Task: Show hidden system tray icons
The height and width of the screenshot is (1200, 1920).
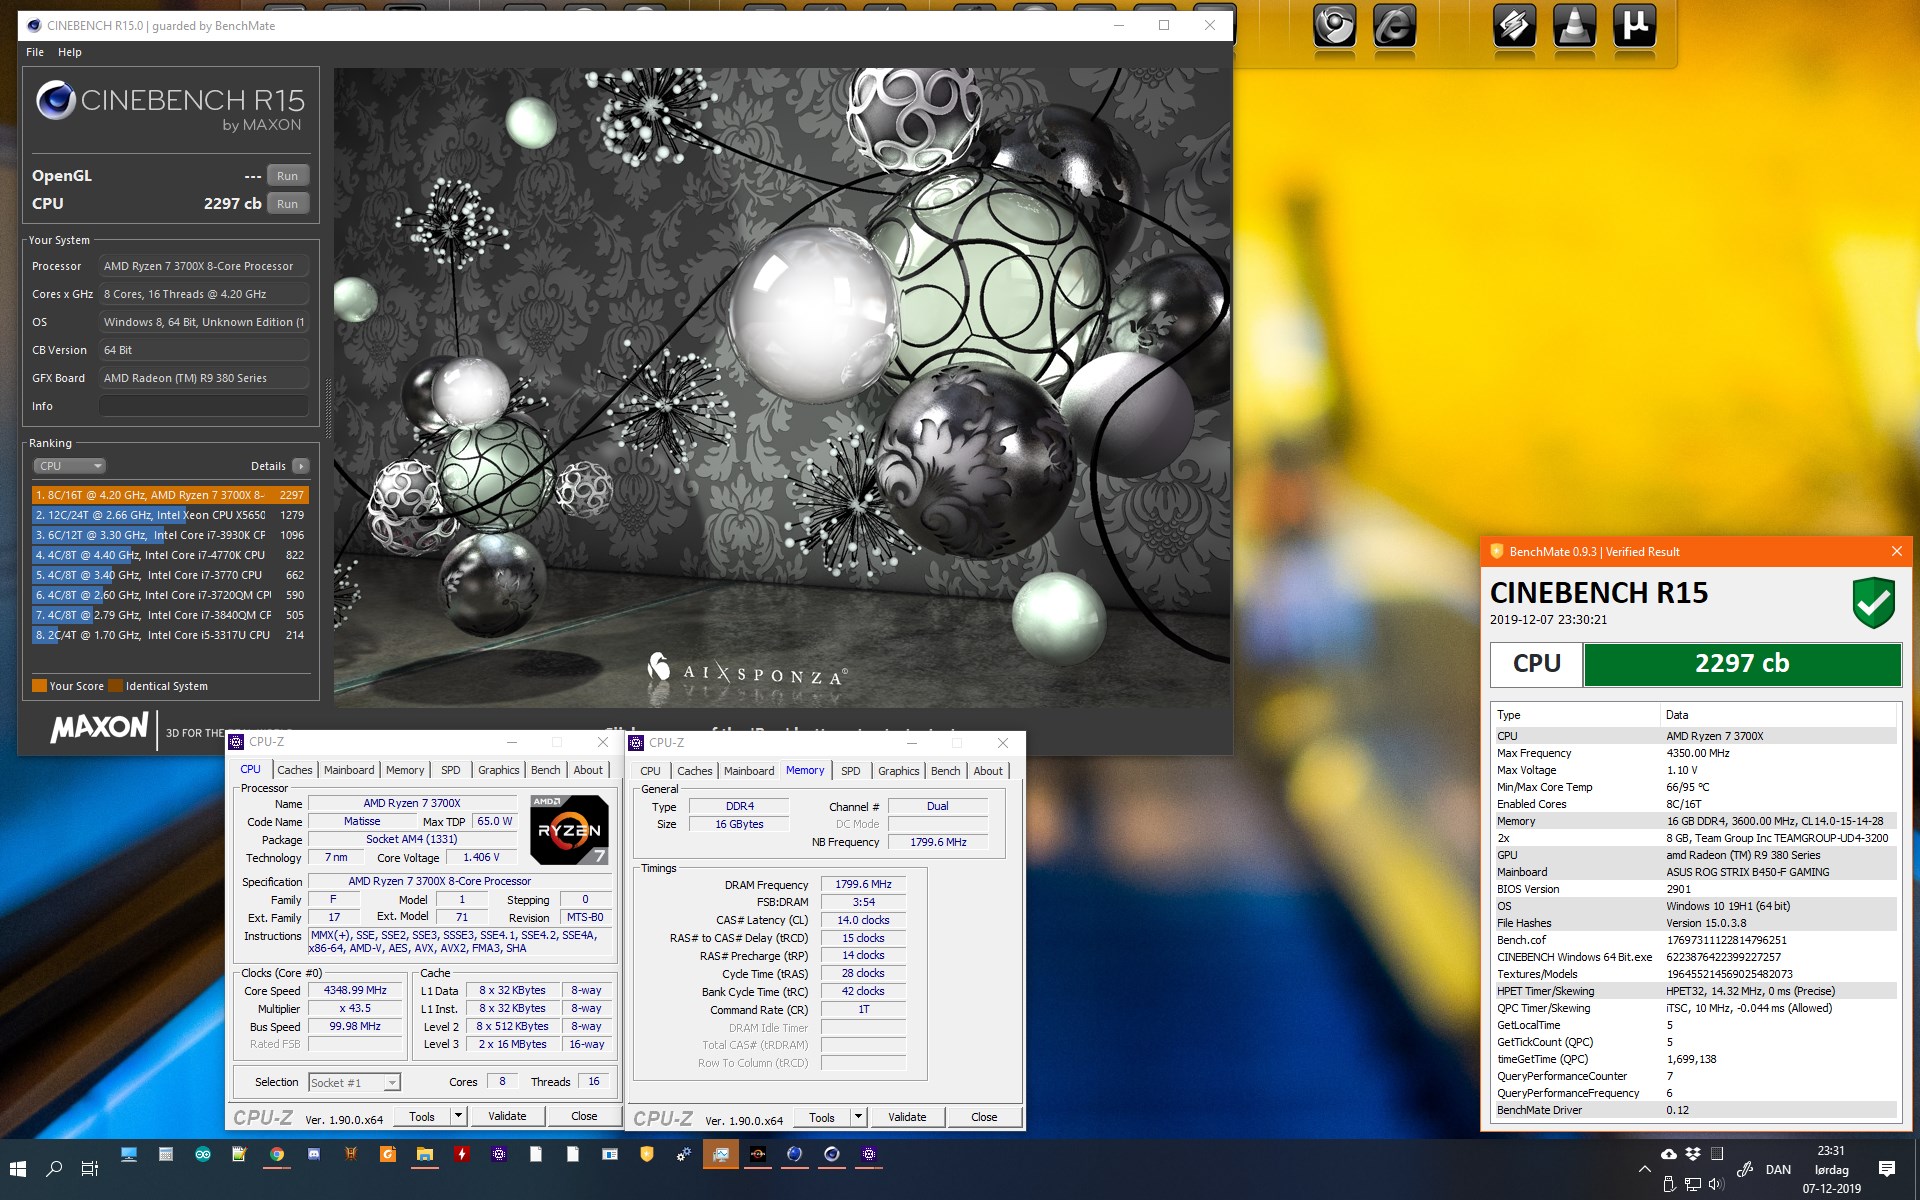Action: tap(1644, 1168)
